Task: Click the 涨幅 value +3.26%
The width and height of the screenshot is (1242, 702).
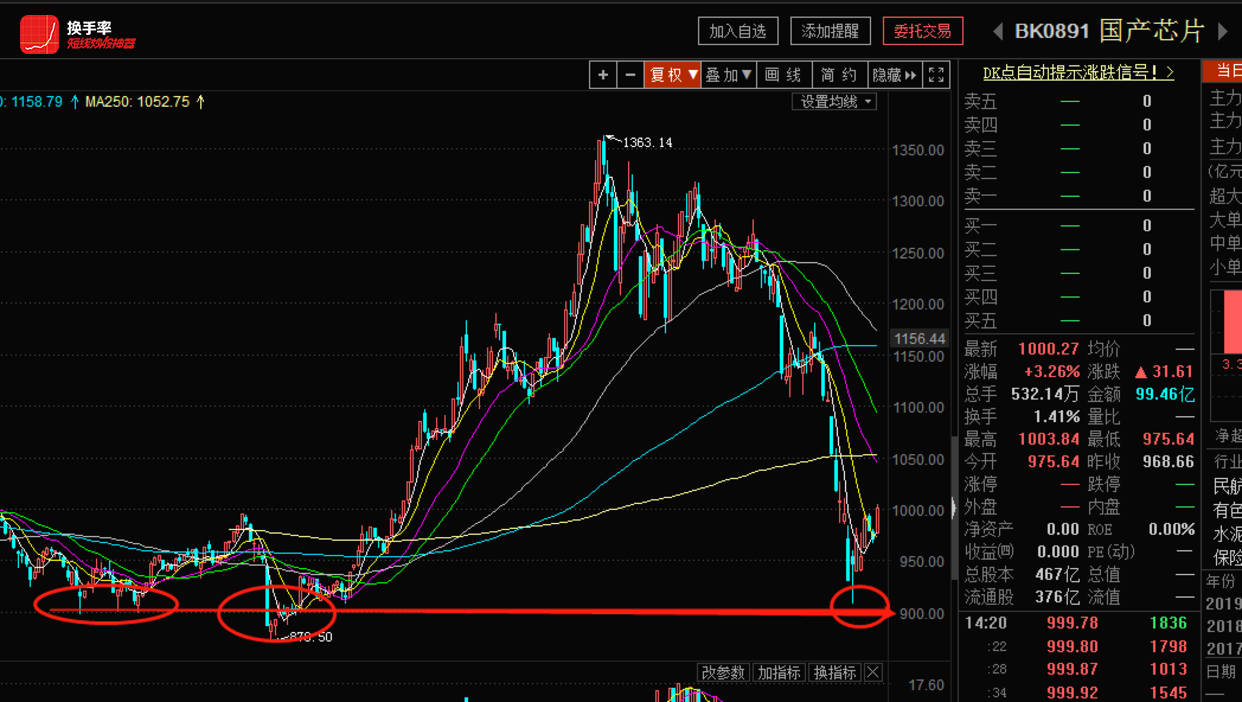Action: [1050, 372]
